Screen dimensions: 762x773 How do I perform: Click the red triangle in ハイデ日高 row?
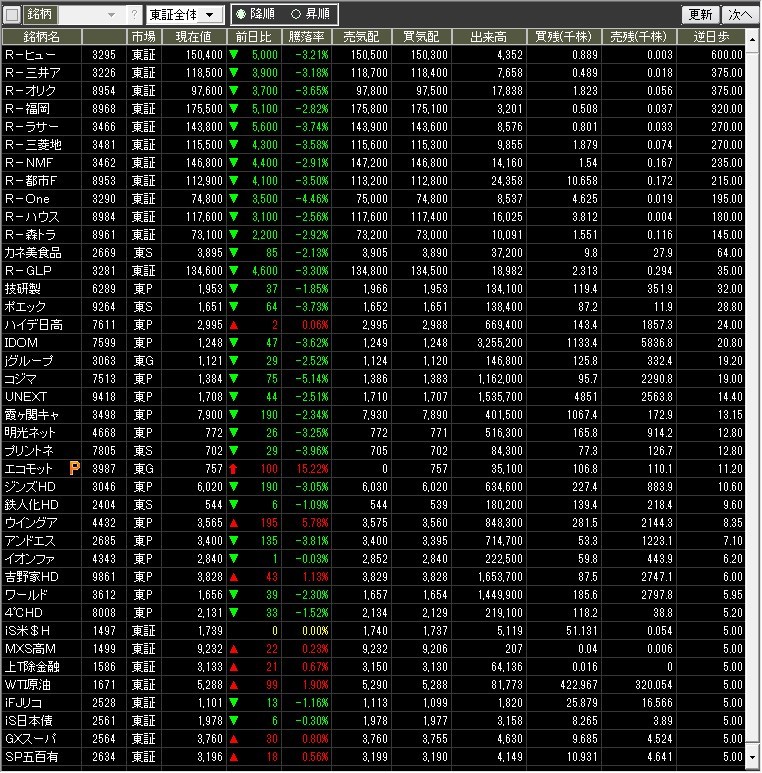(x=234, y=325)
